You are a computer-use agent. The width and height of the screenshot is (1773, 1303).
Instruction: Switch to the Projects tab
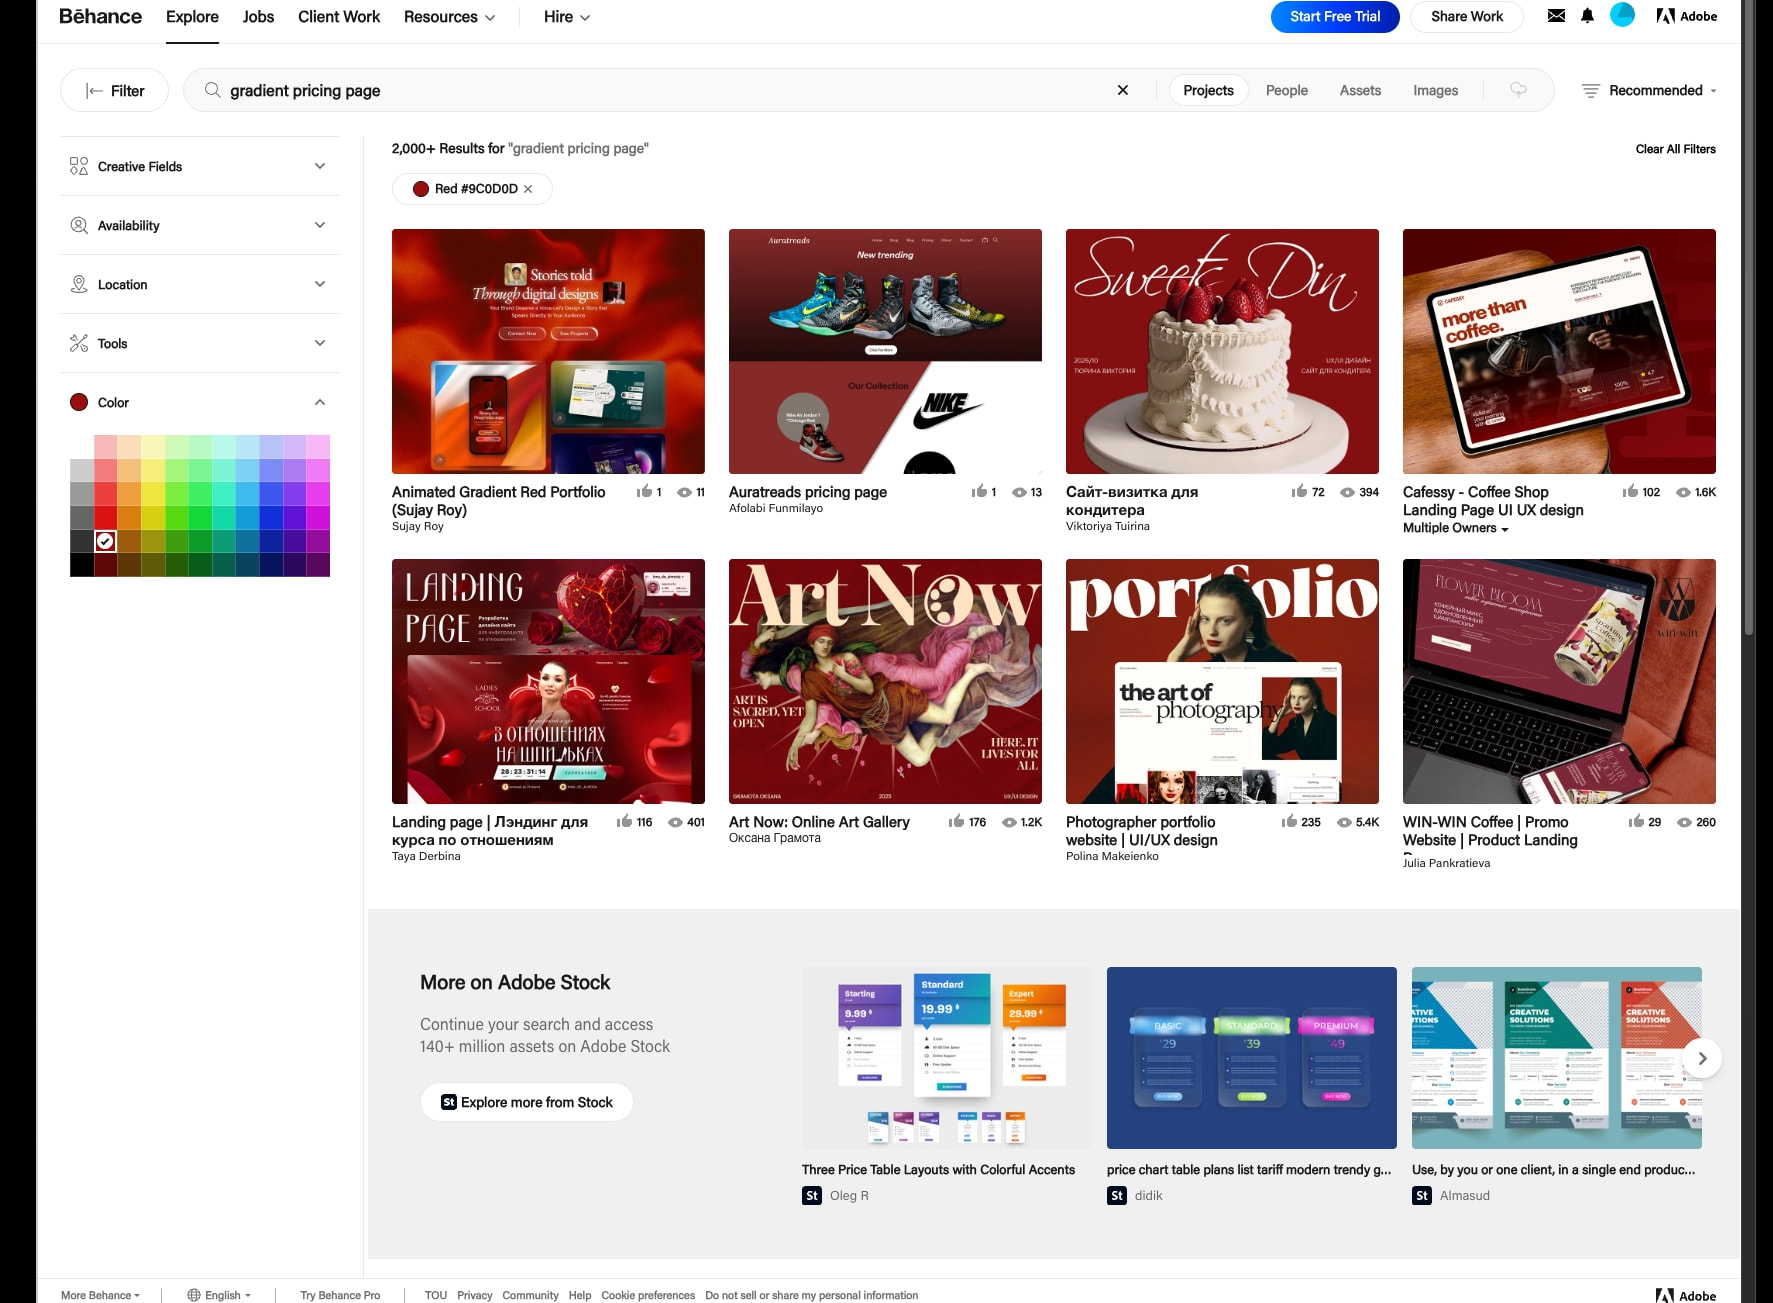(x=1208, y=90)
